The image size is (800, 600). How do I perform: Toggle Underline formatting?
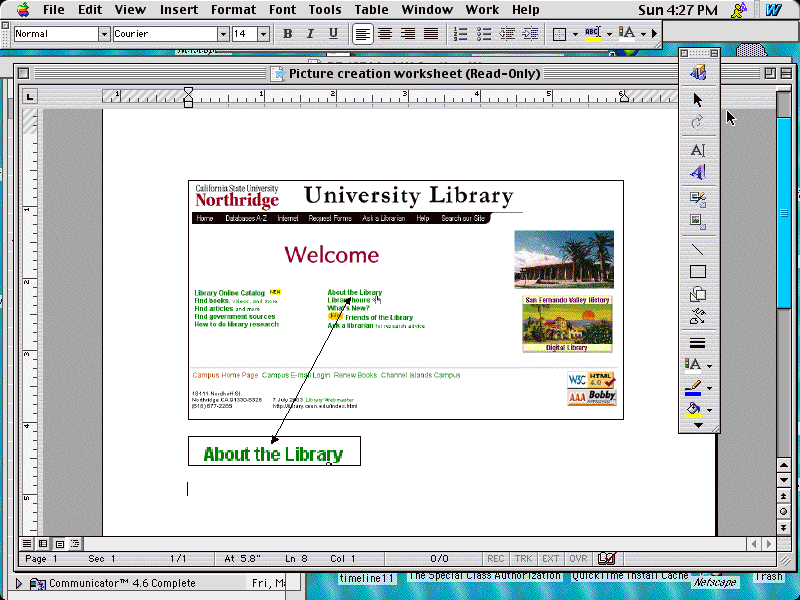[x=333, y=34]
